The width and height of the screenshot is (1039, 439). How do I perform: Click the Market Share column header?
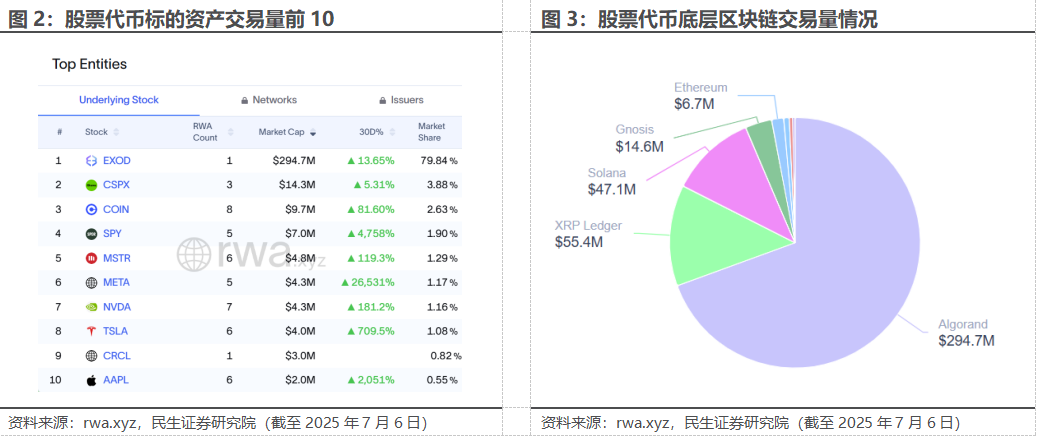(431, 132)
